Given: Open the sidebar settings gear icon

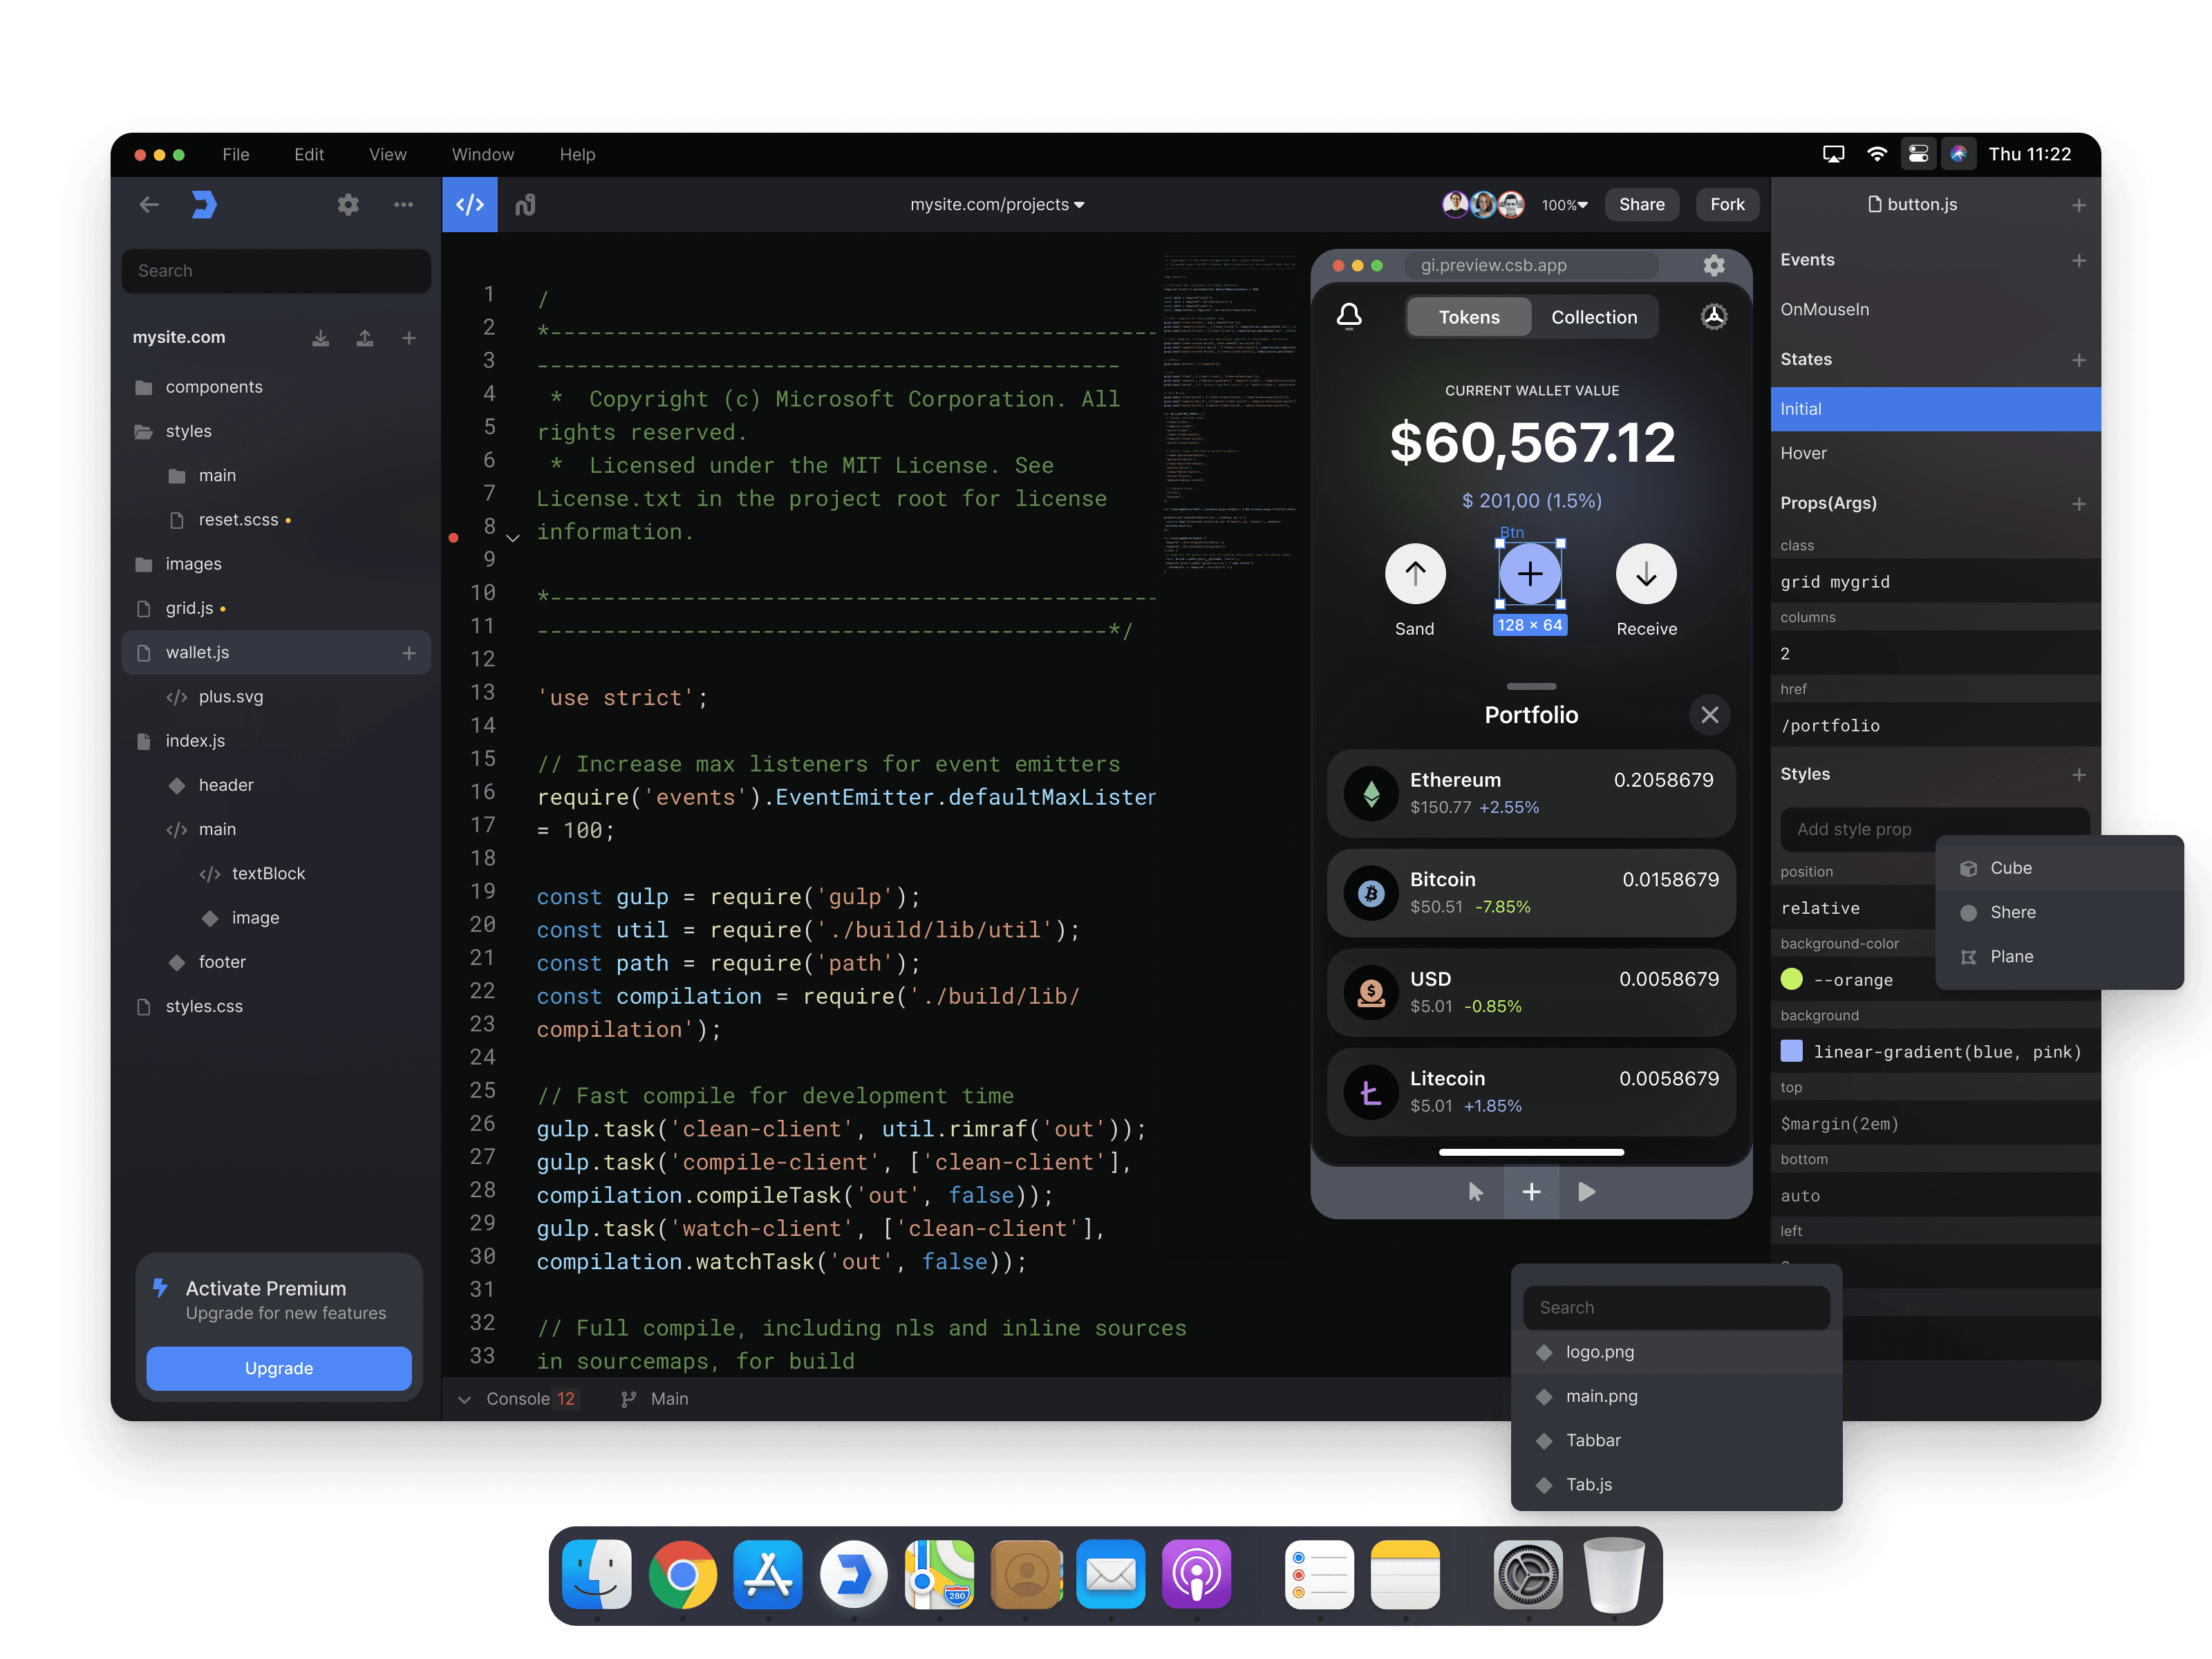Looking at the screenshot, I should 348,205.
